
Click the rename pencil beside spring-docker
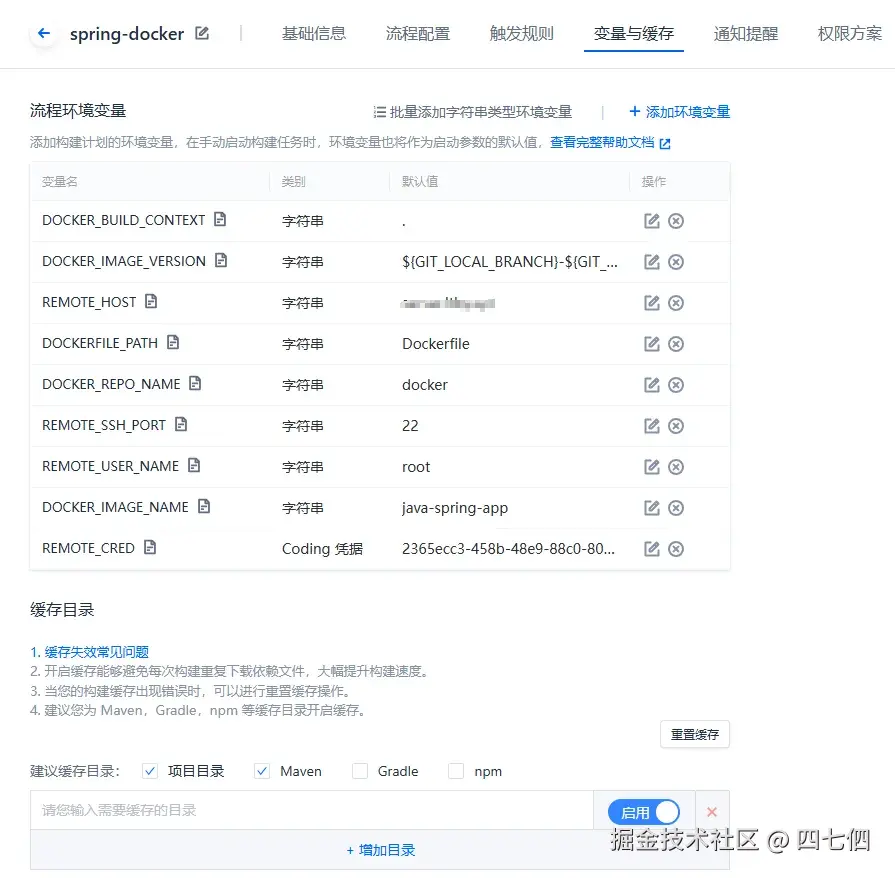202,33
